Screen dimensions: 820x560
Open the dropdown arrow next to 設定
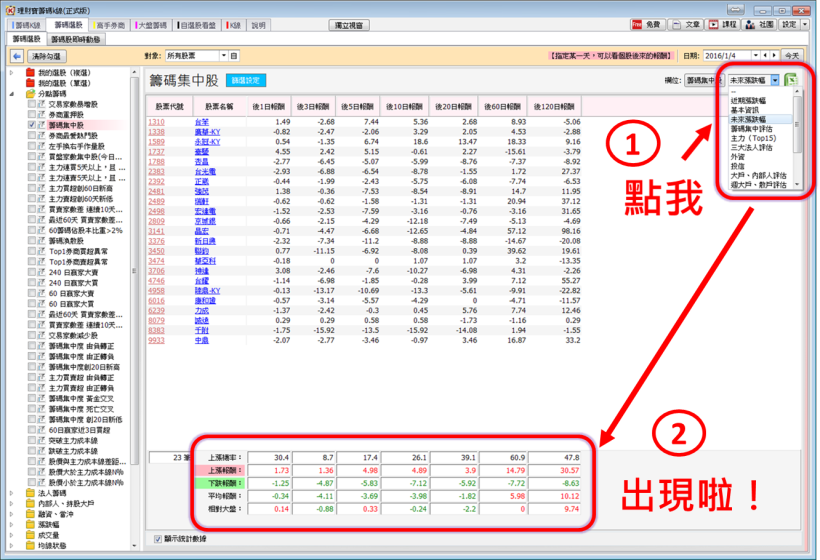point(805,25)
